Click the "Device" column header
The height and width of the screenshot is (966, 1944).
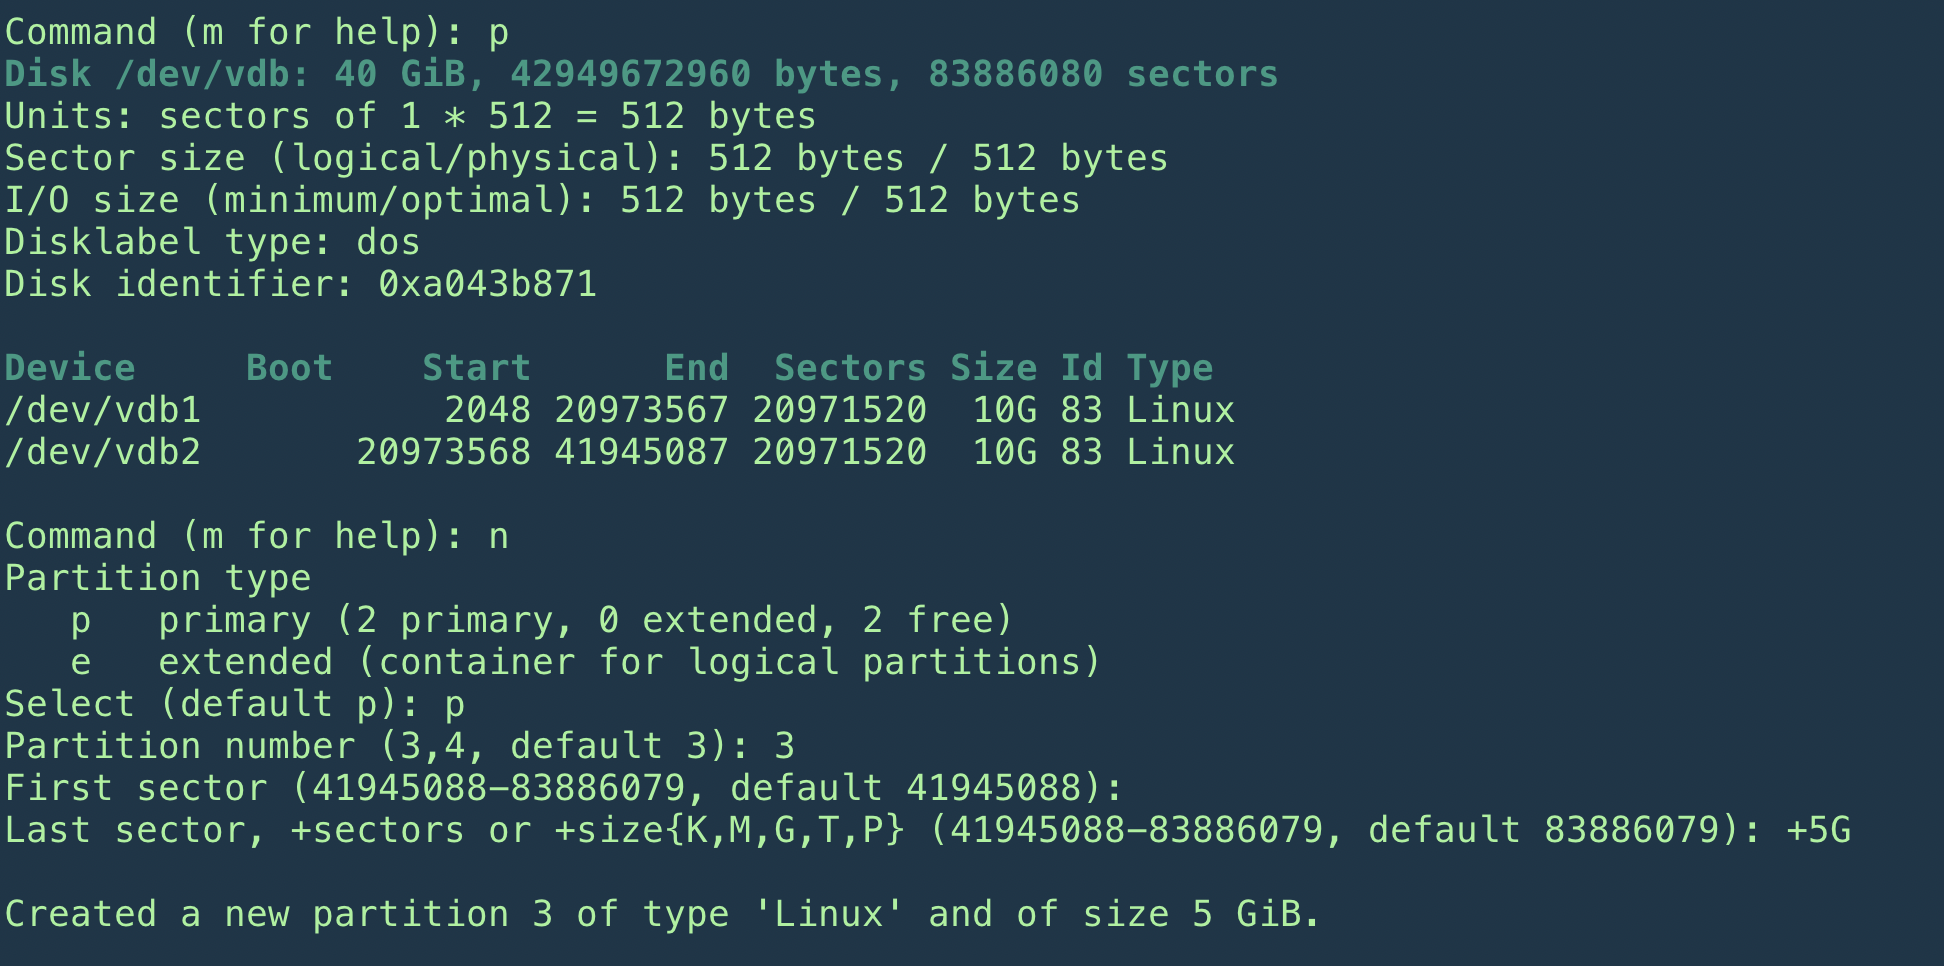(x=70, y=368)
